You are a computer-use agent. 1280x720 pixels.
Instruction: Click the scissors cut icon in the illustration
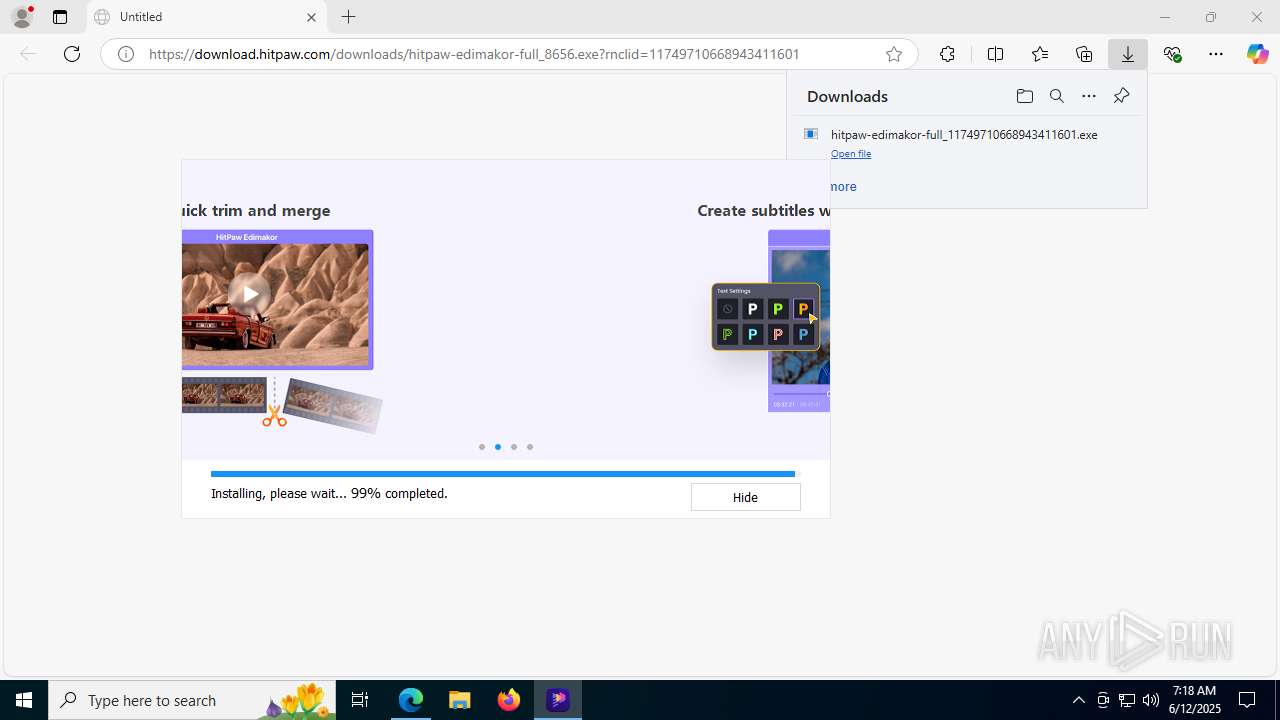point(274,416)
